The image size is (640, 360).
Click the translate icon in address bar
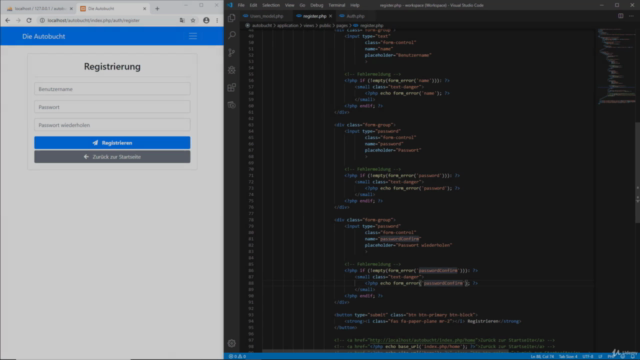click(x=182, y=20)
